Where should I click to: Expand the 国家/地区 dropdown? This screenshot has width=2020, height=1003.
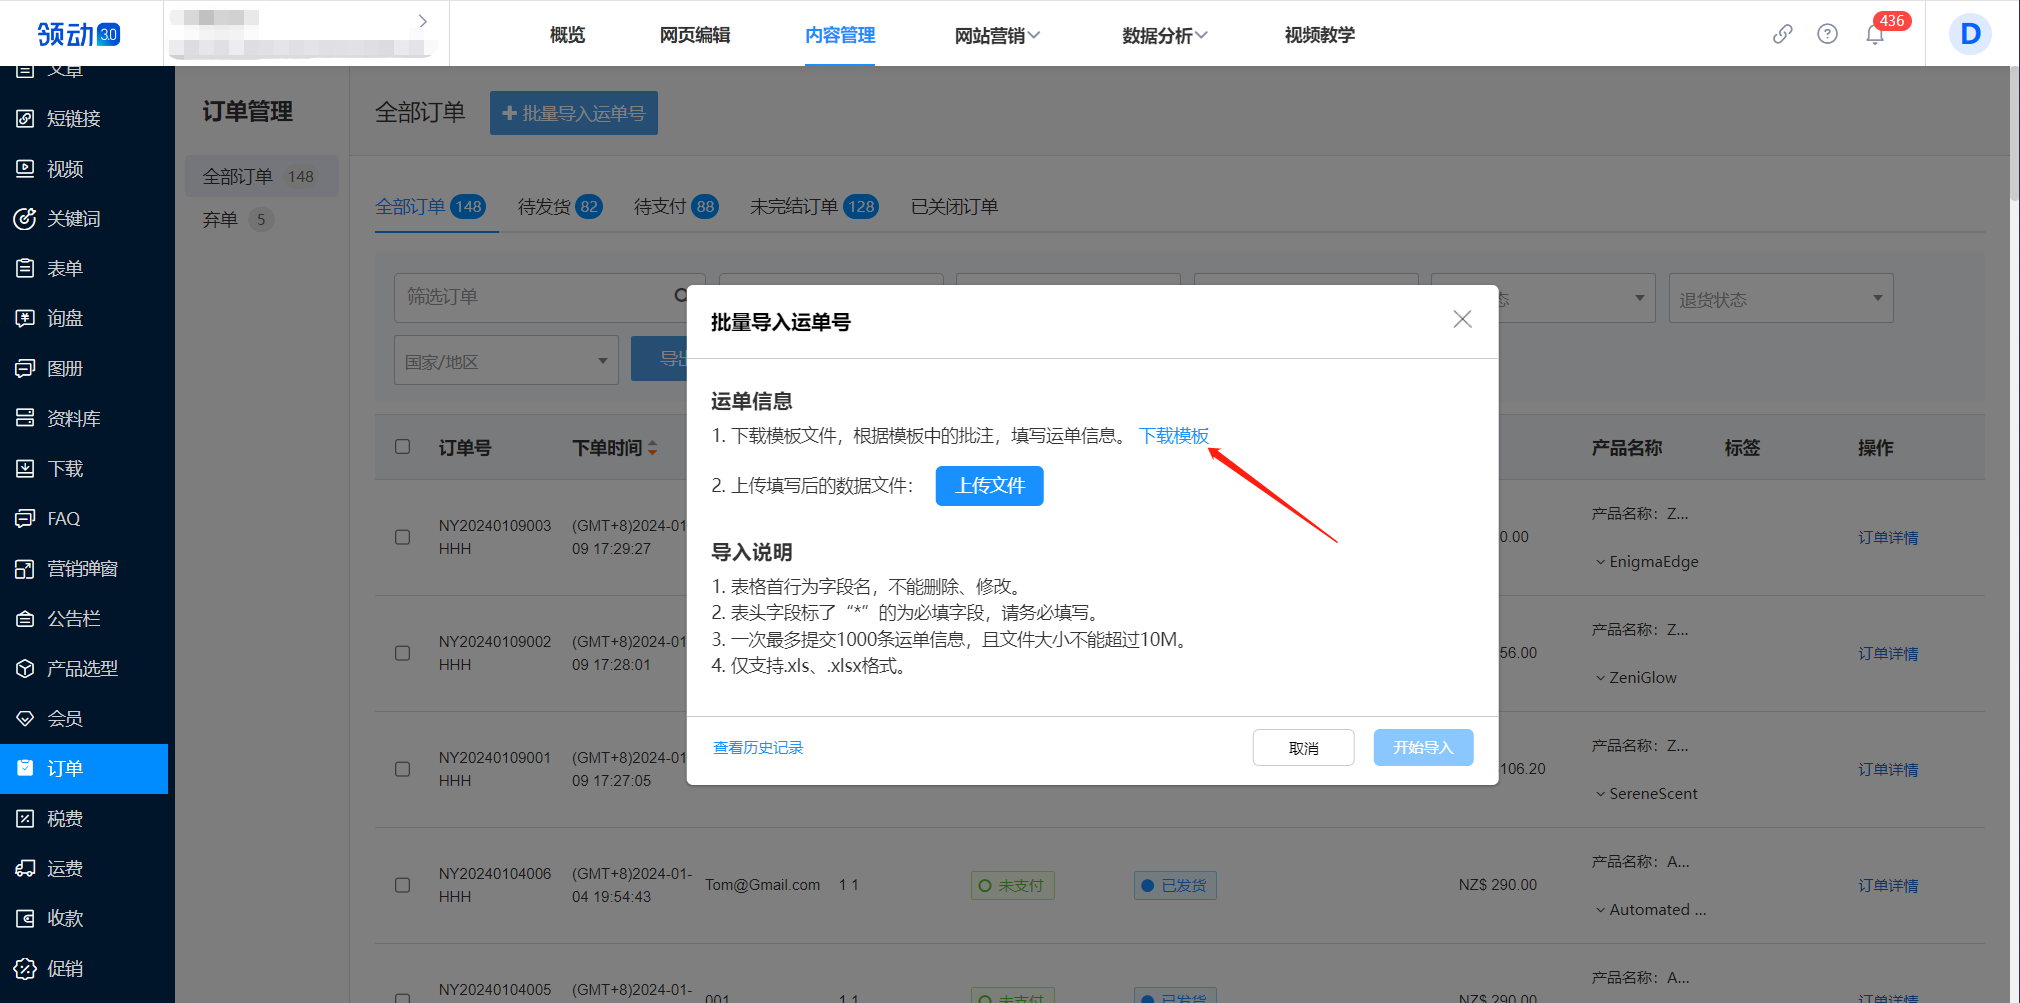coord(505,359)
